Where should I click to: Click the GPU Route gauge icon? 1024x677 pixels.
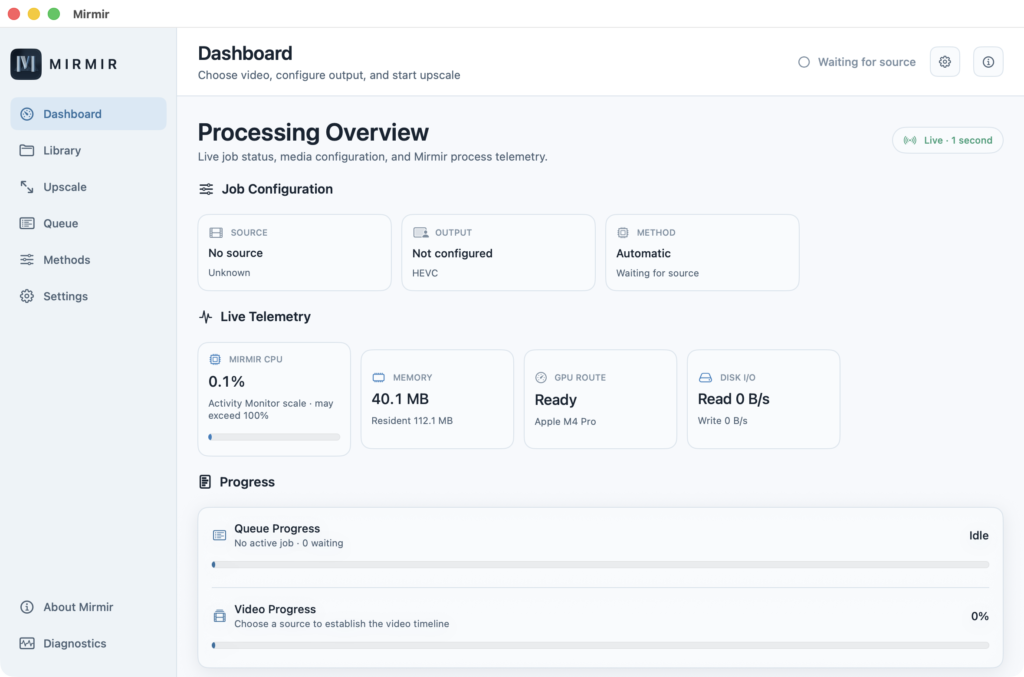point(541,377)
